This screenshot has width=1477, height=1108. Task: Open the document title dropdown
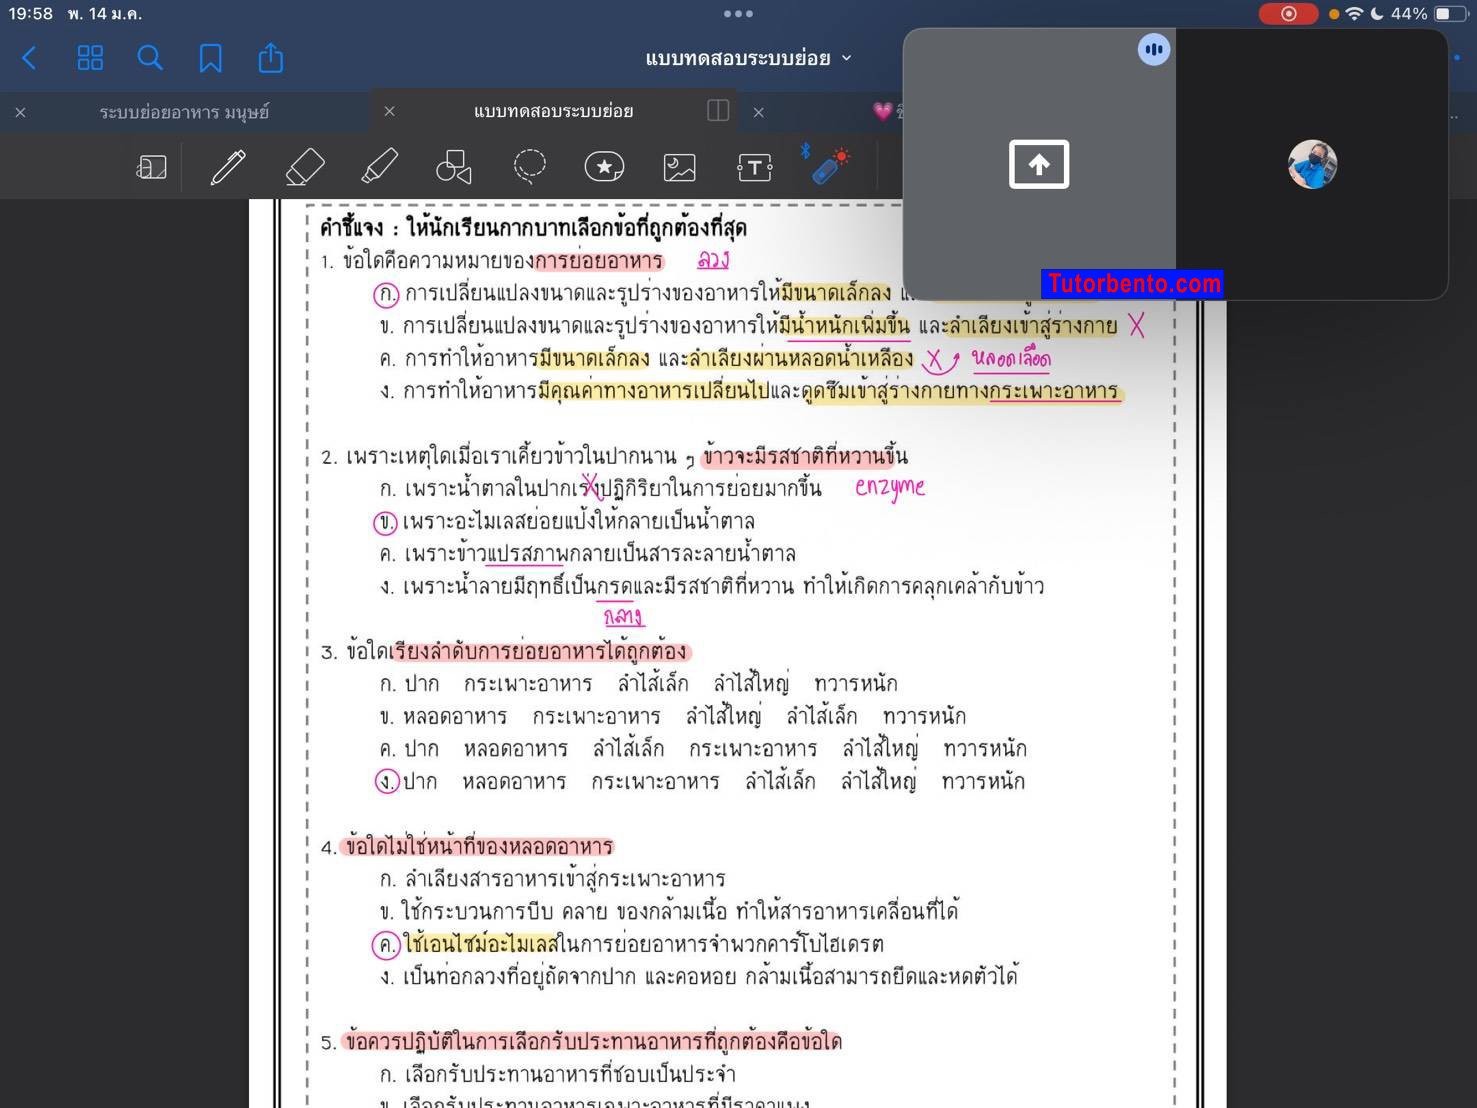pos(846,58)
